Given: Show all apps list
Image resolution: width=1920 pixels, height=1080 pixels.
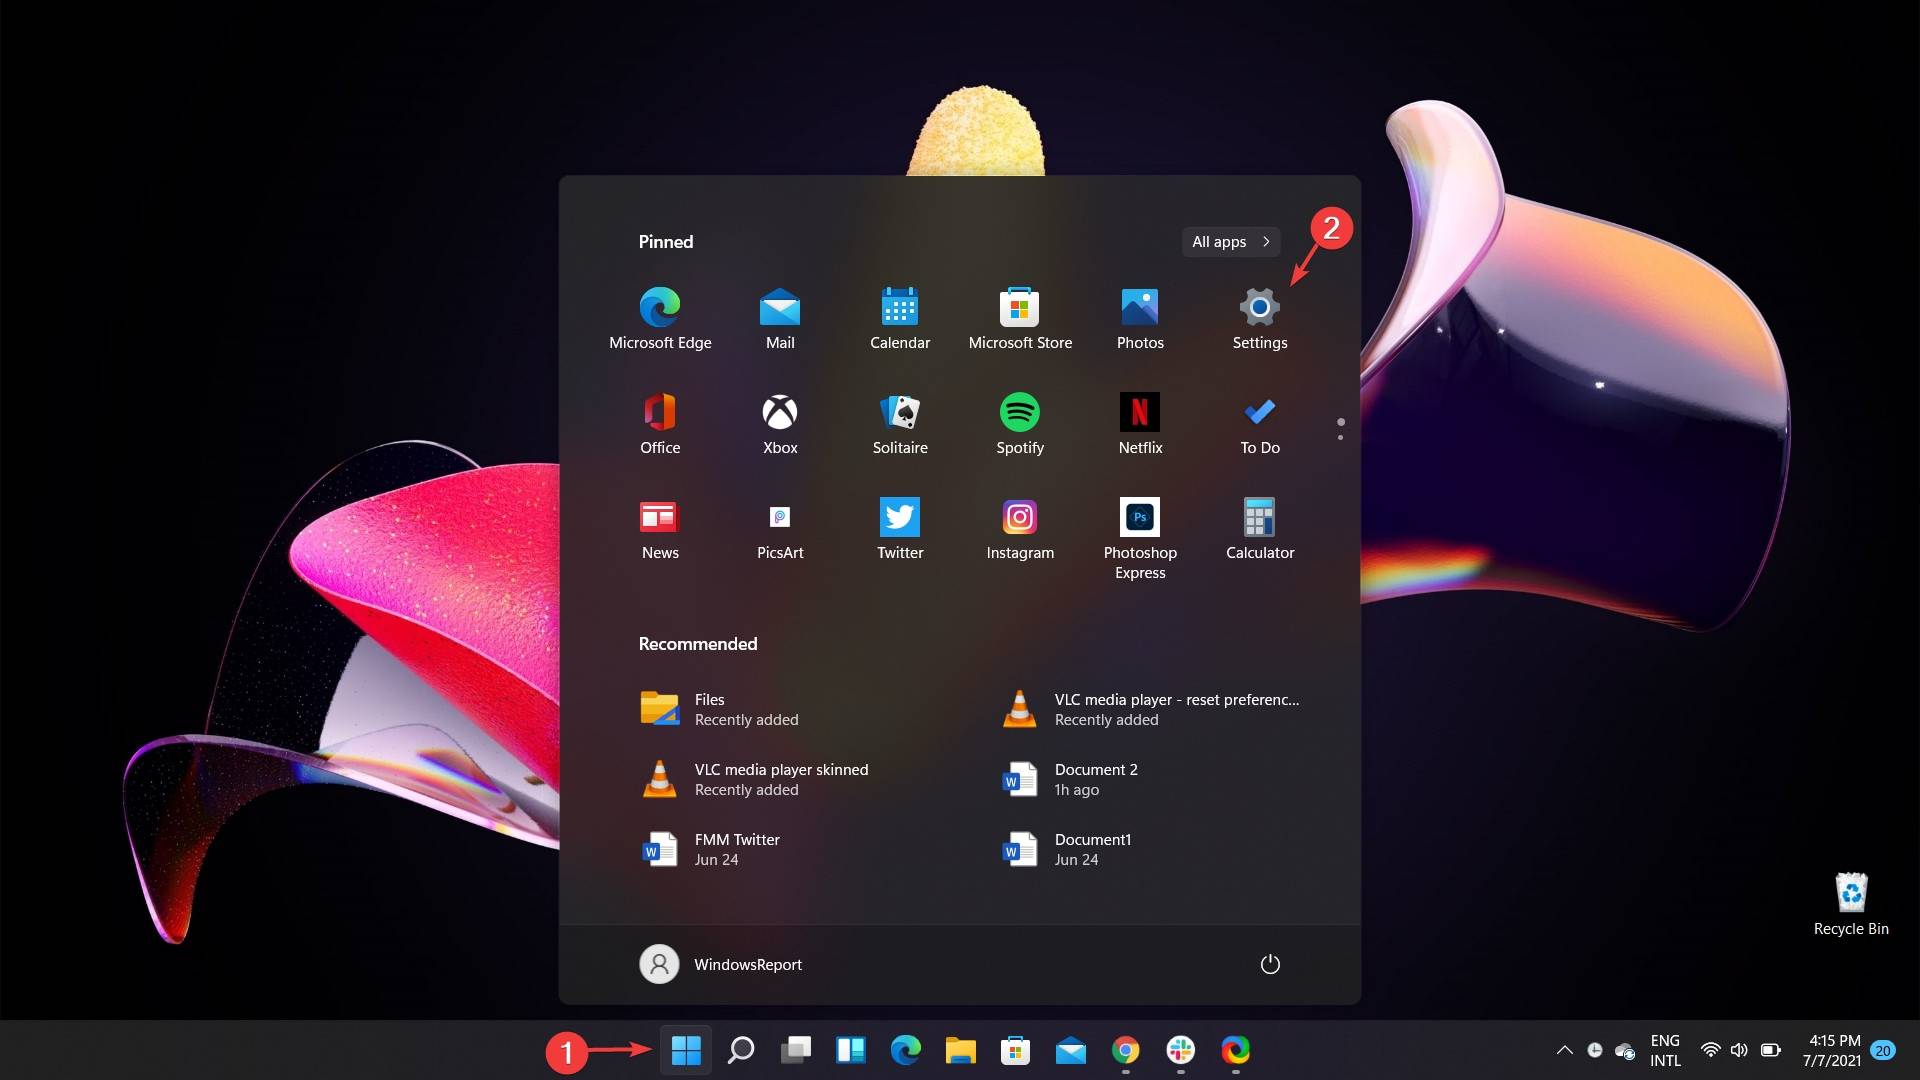Looking at the screenshot, I should 1231,242.
